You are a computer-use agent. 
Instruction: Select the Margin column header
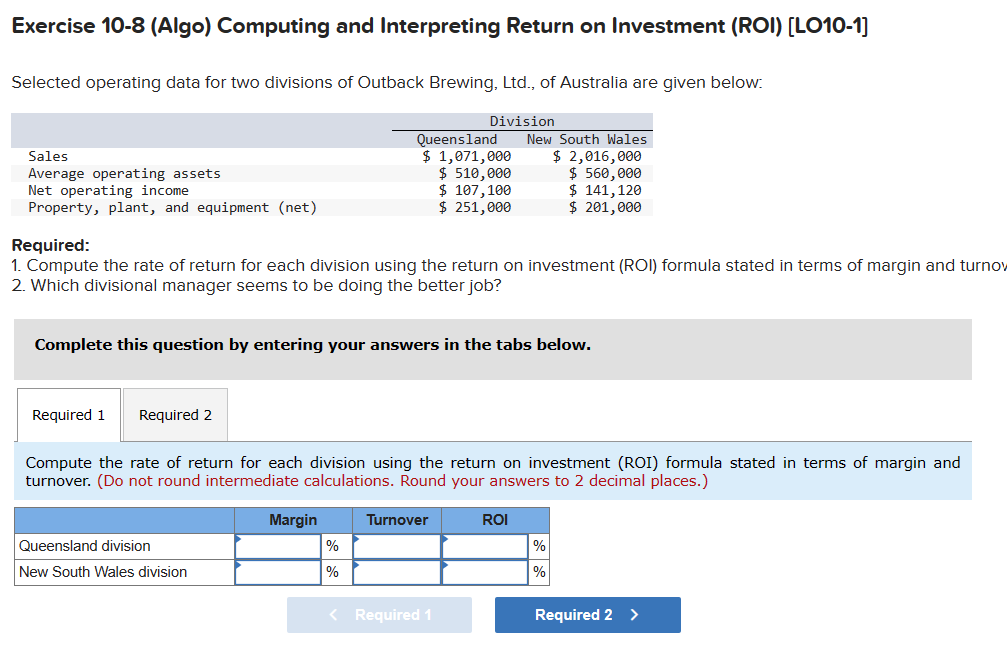[293, 520]
